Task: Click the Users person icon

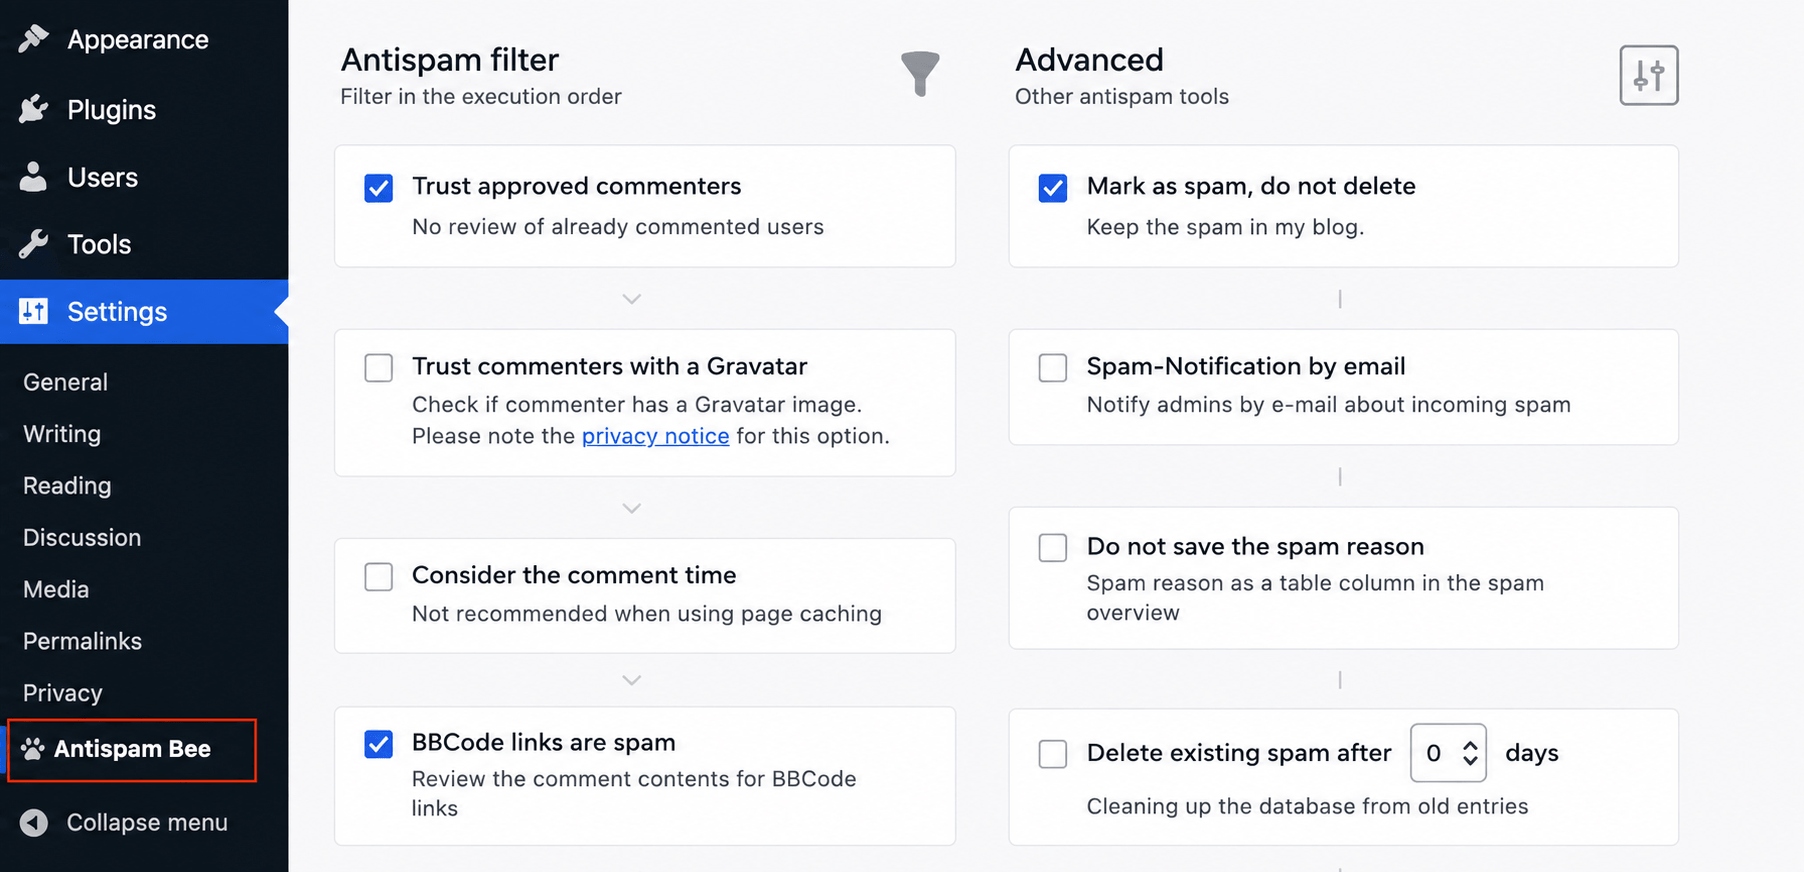Action: coord(33,177)
